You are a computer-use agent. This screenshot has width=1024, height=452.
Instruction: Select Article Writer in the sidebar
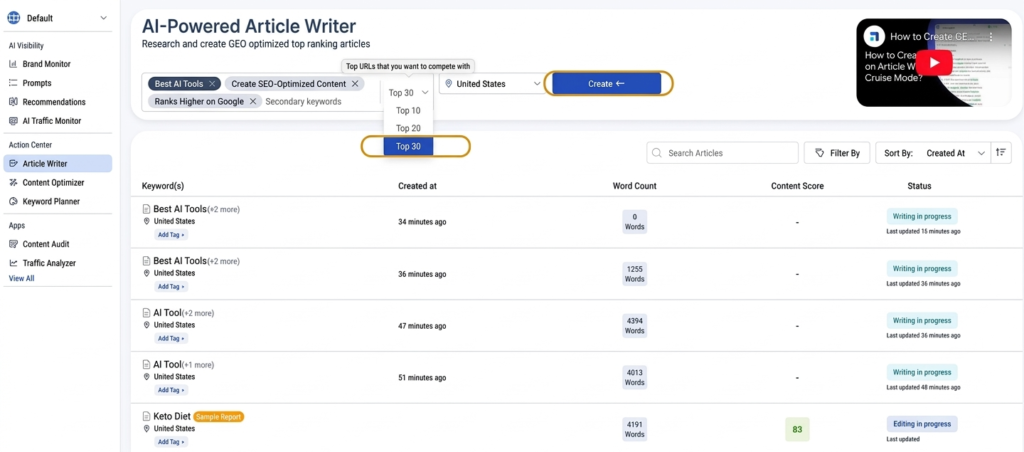pos(57,163)
